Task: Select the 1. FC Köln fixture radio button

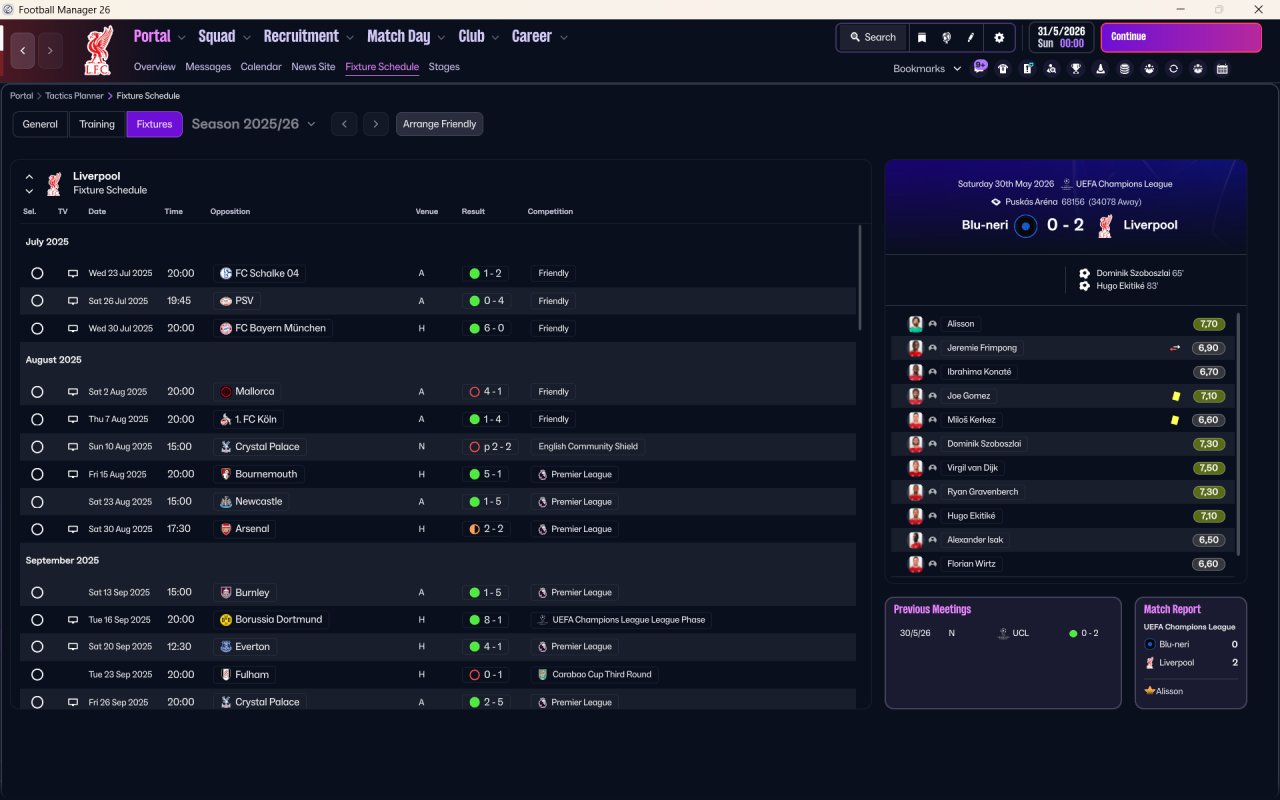Action: pos(37,419)
